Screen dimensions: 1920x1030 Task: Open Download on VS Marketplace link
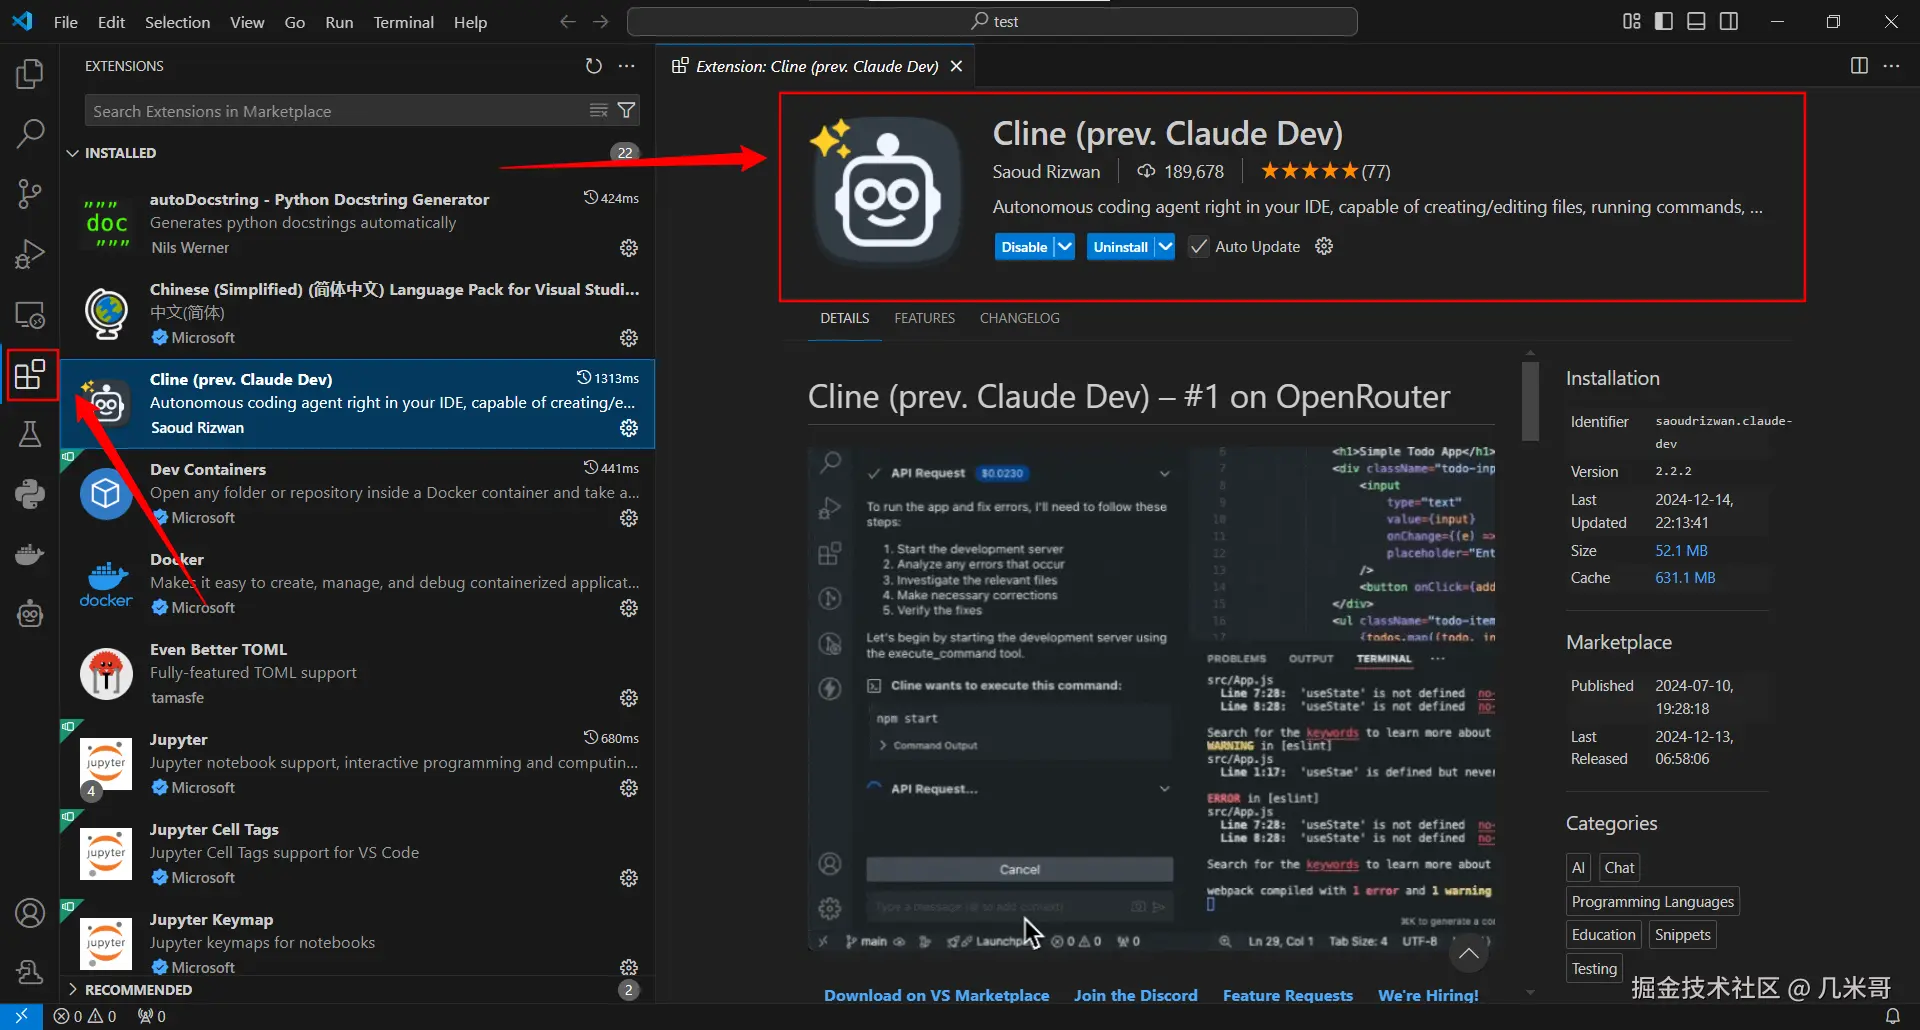pyautogui.click(x=937, y=995)
